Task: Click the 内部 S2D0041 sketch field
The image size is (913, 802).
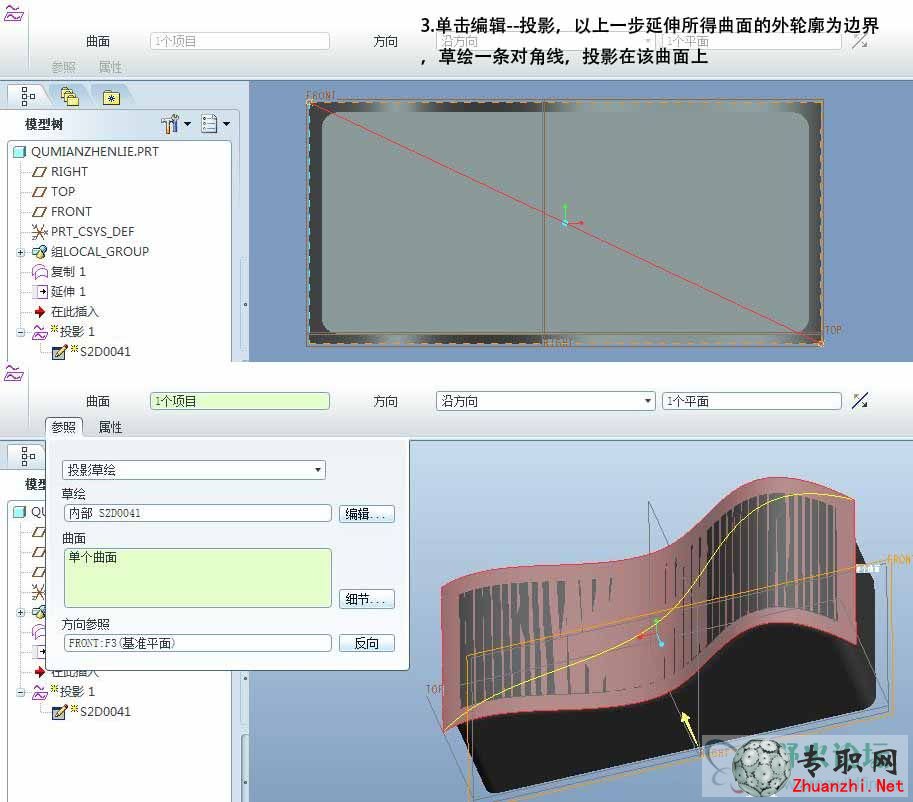Action: [x=198, y=513]
